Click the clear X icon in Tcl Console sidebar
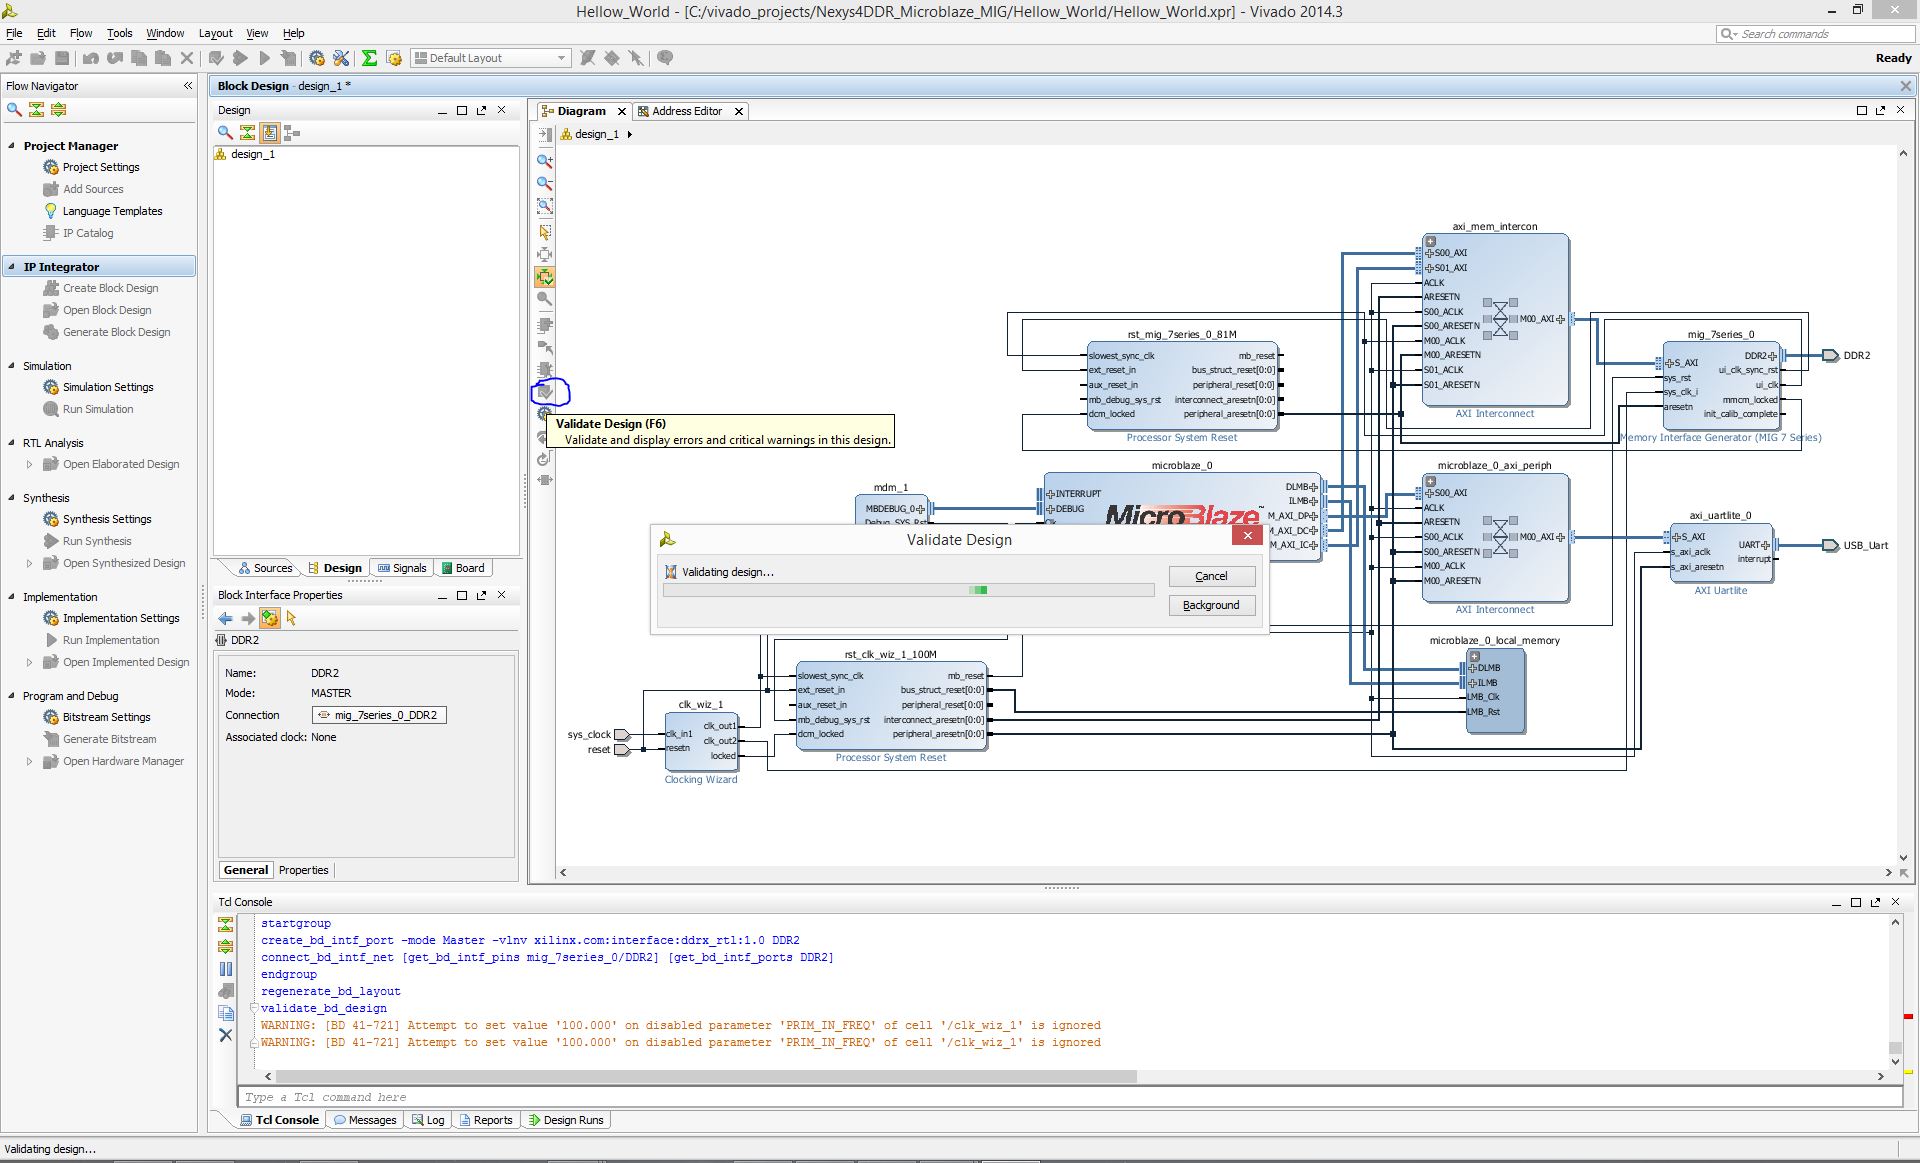Image resolution: width=1920 pixels, height=1163 pixels. click(225, 1035)
